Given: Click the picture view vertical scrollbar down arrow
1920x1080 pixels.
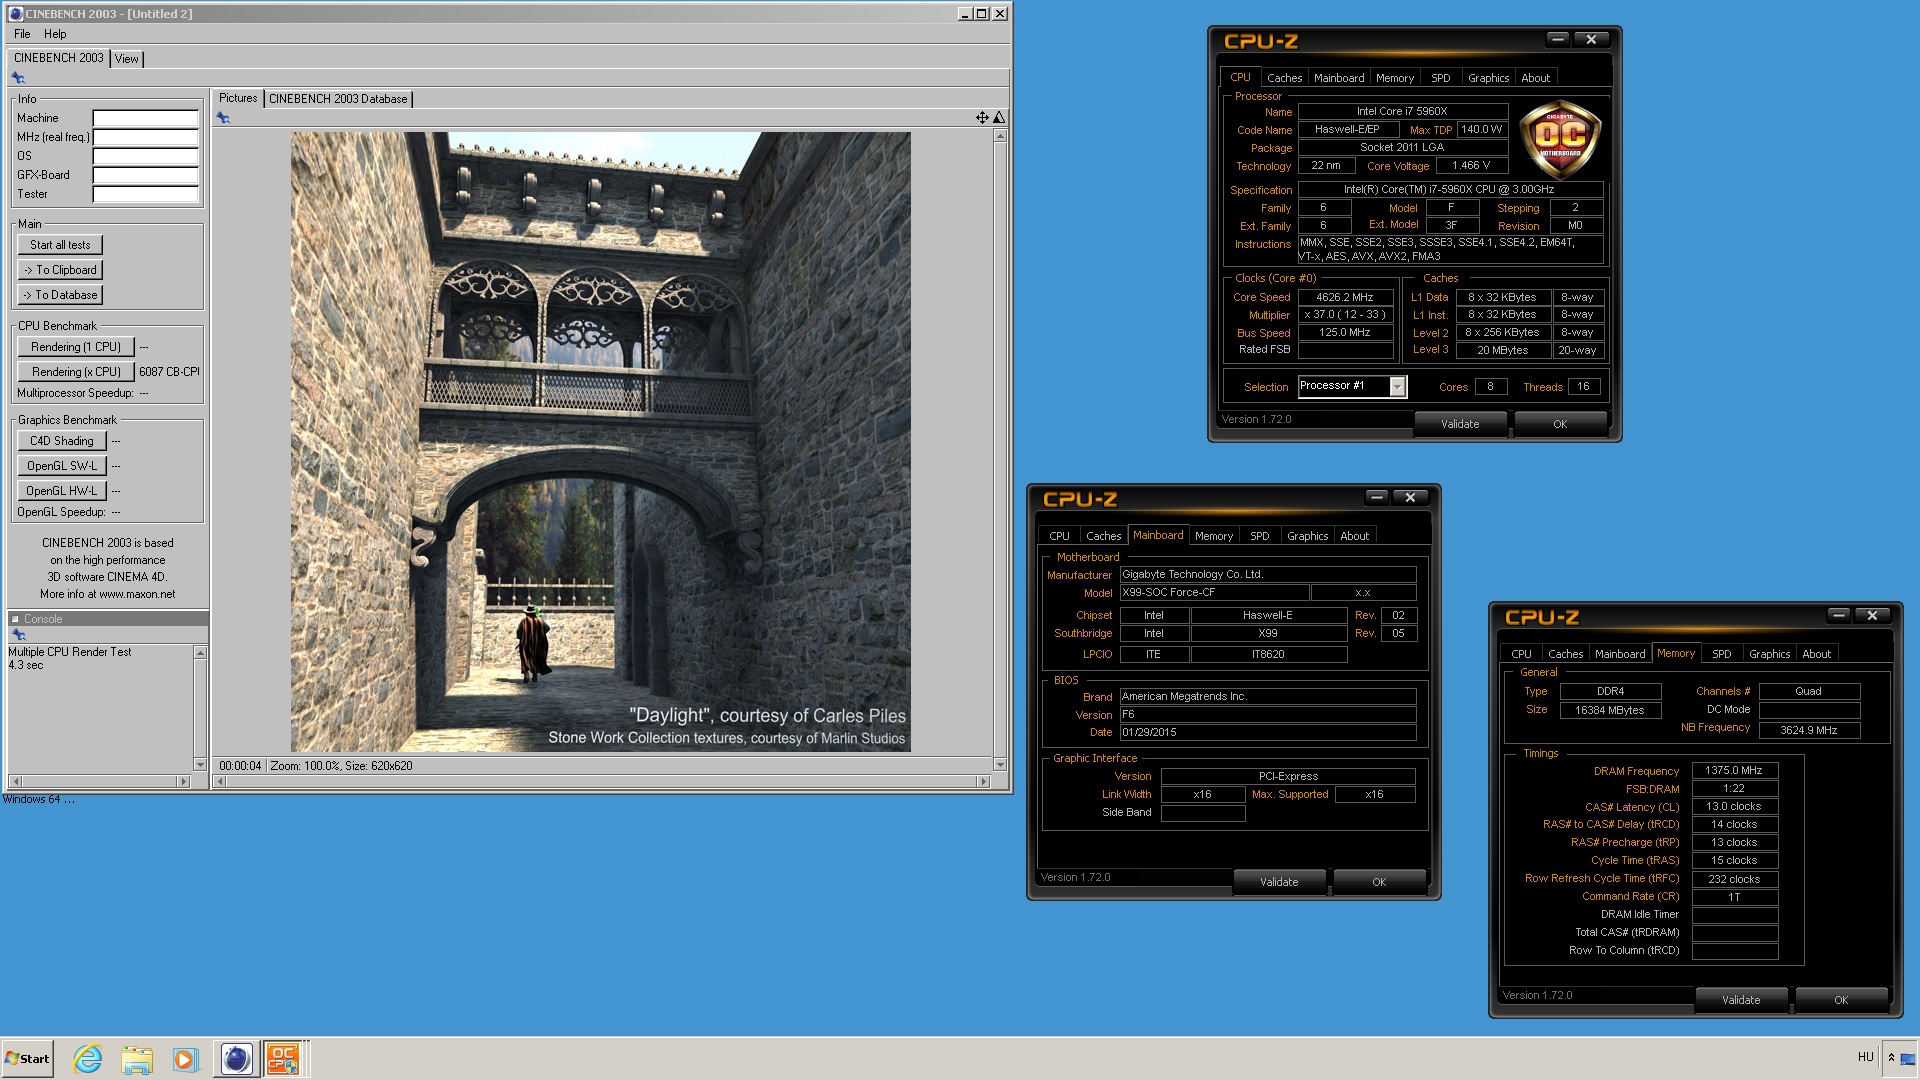Looking at the screenshot, I should tap(1000, 764).
